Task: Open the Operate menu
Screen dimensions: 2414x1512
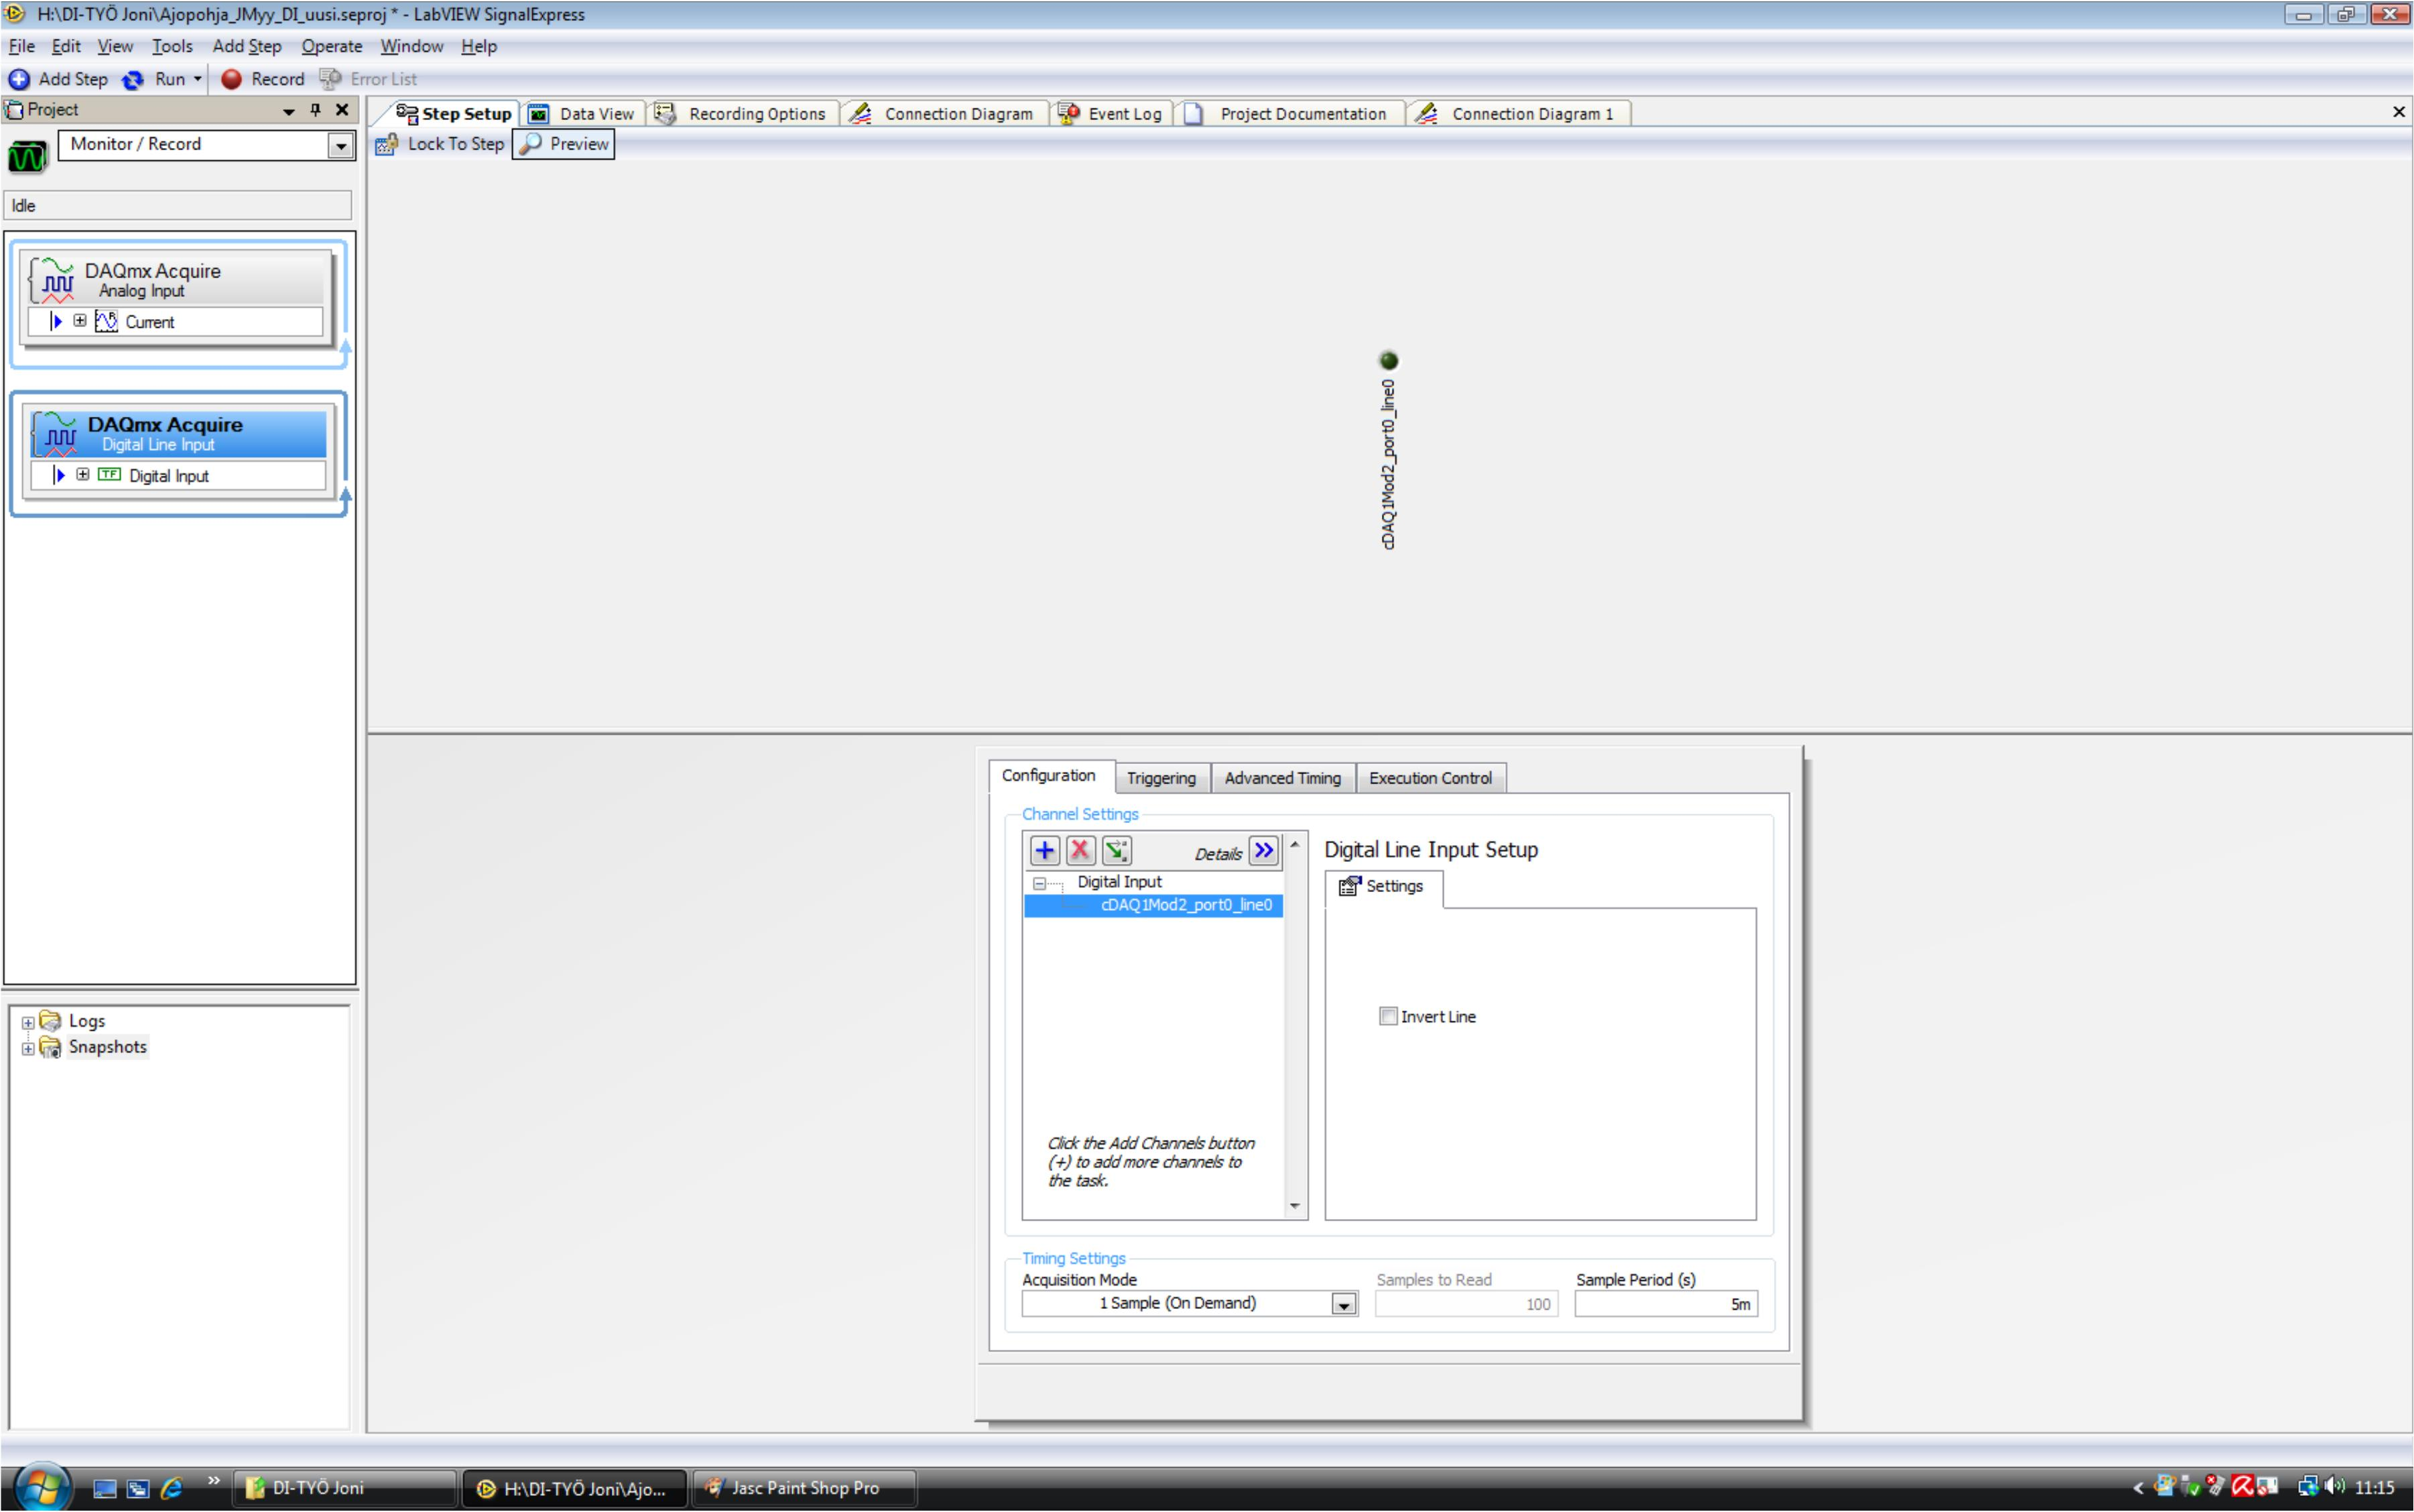Action: click(x=332, y=46)
